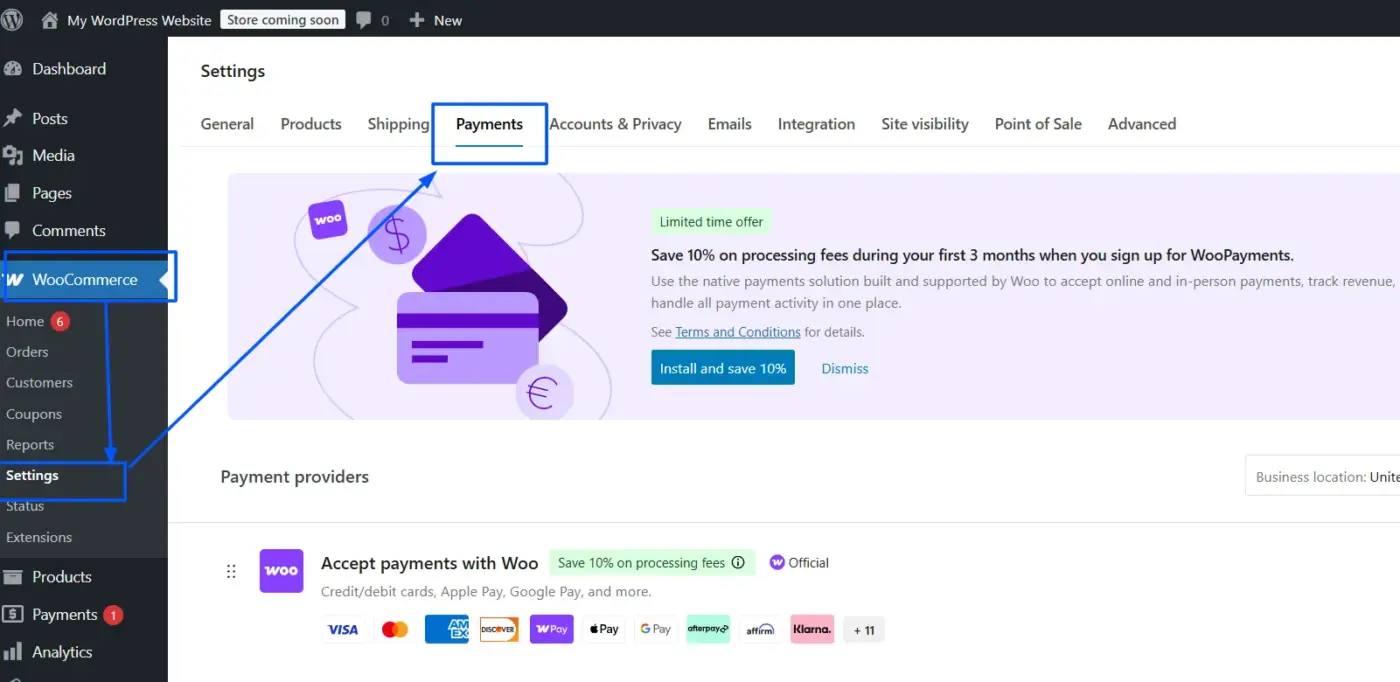The height and width of the screenshot is (682, 1400).
Task: Switch to the Shipping settings tab
Action: (398, 124)
